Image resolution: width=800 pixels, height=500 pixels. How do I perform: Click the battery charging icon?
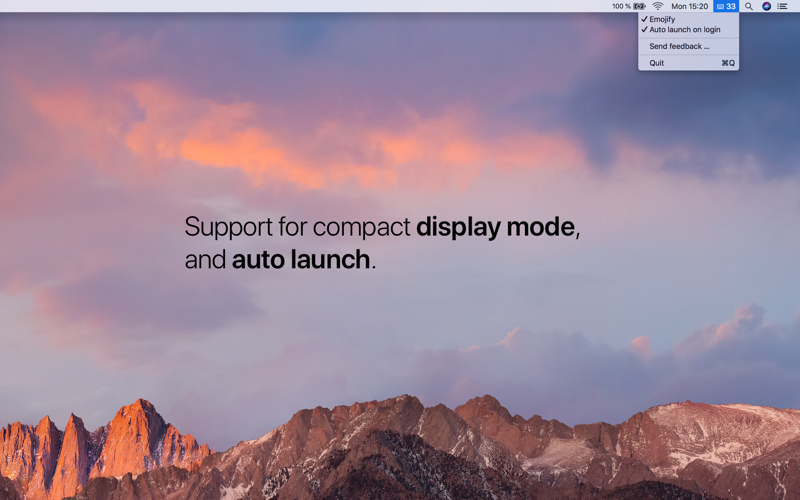click(639, 6)
